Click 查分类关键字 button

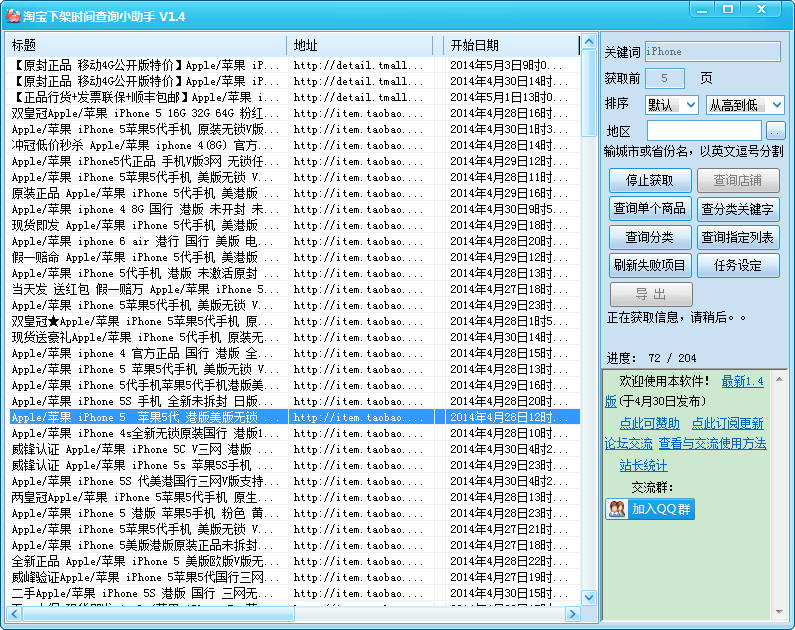738,209
